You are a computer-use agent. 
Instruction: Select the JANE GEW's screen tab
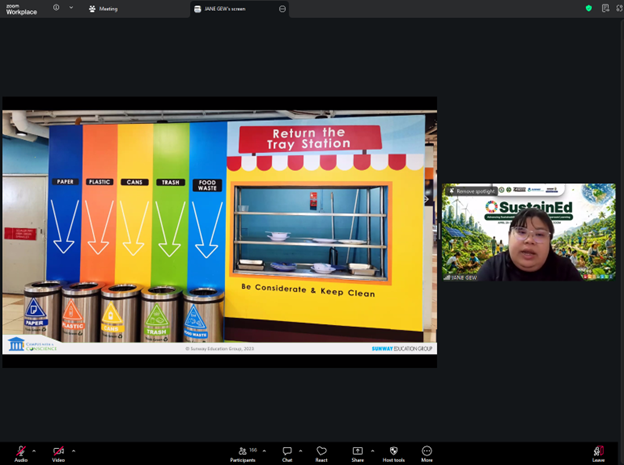click(225, 8)
